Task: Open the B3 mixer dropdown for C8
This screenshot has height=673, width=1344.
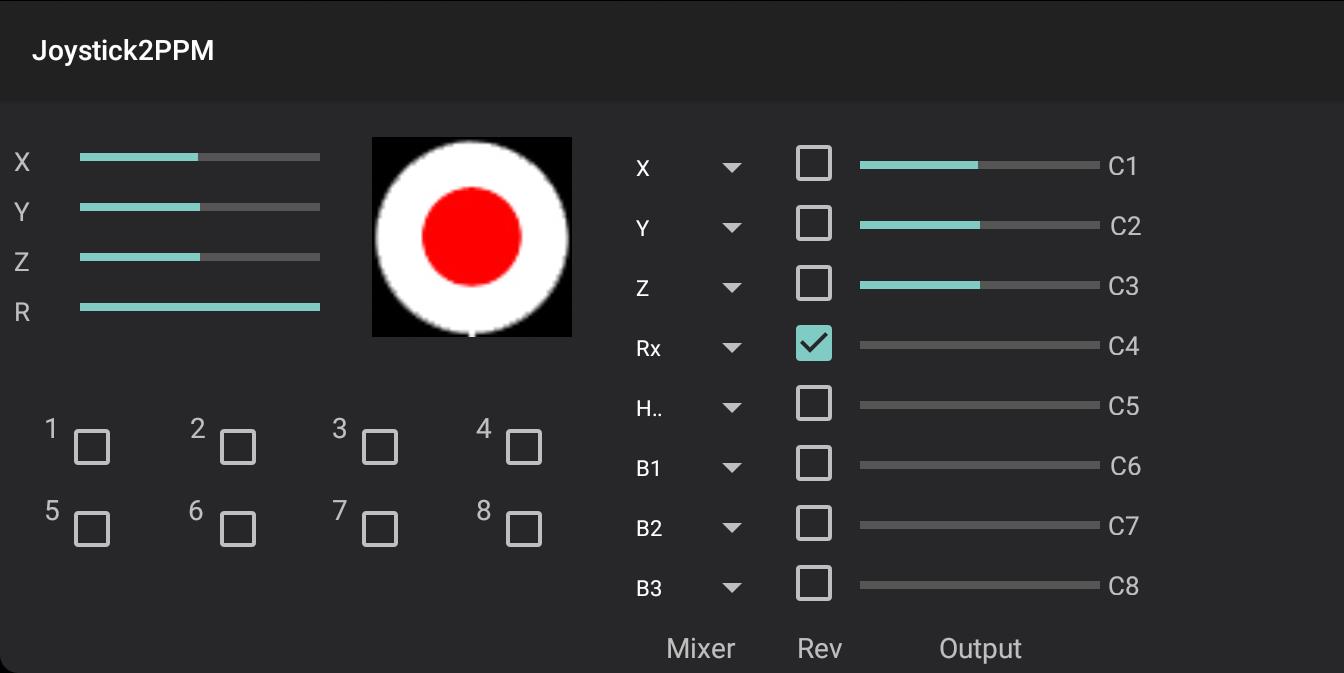Action: (x=690, y=588)
